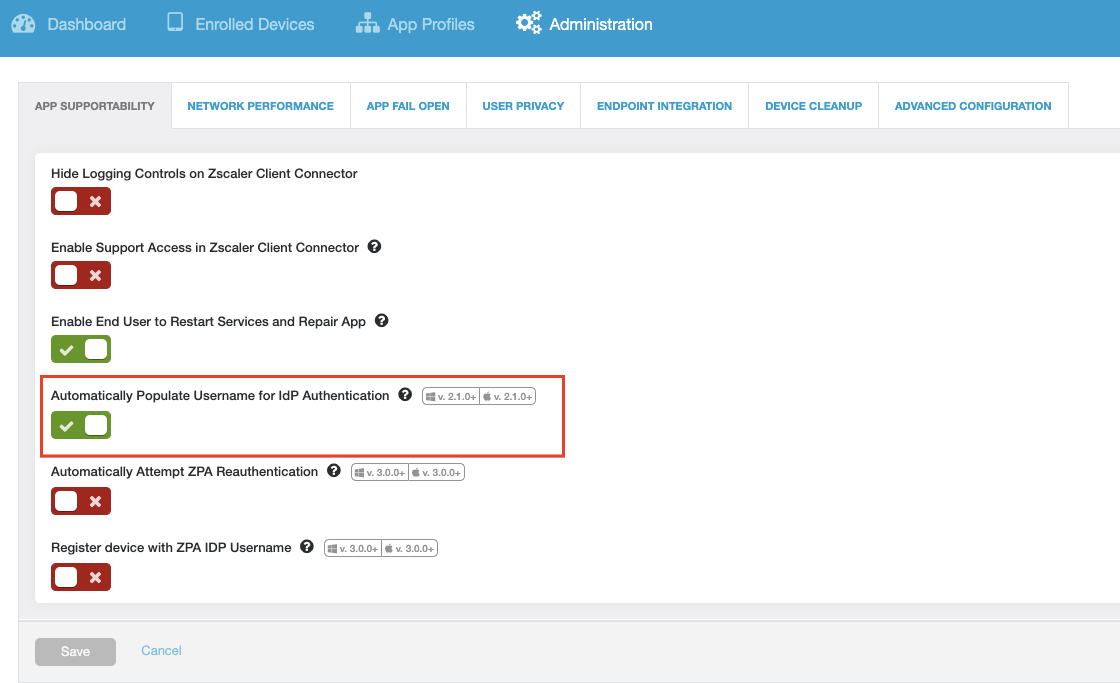Turn on Automatically Attempt ZPA Reauthentication
The height and width of the screenshot is (683, 1120).
pos(81,501)
